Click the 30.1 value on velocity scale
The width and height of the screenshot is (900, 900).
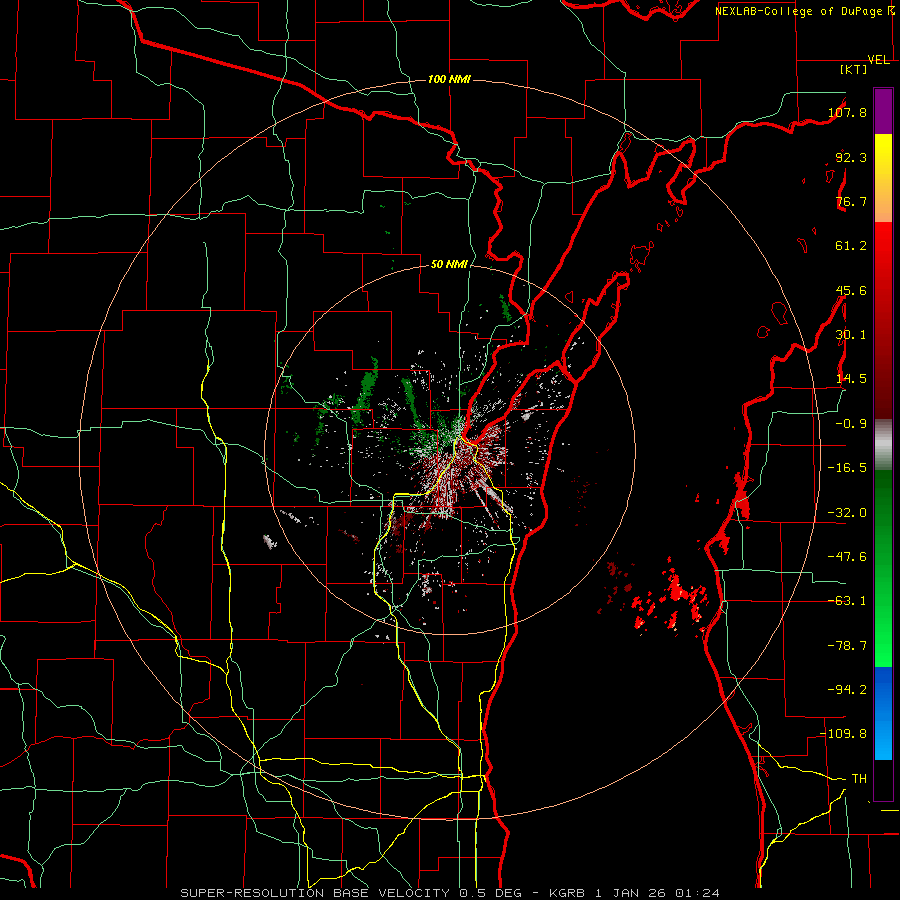(x=851, y=335)
